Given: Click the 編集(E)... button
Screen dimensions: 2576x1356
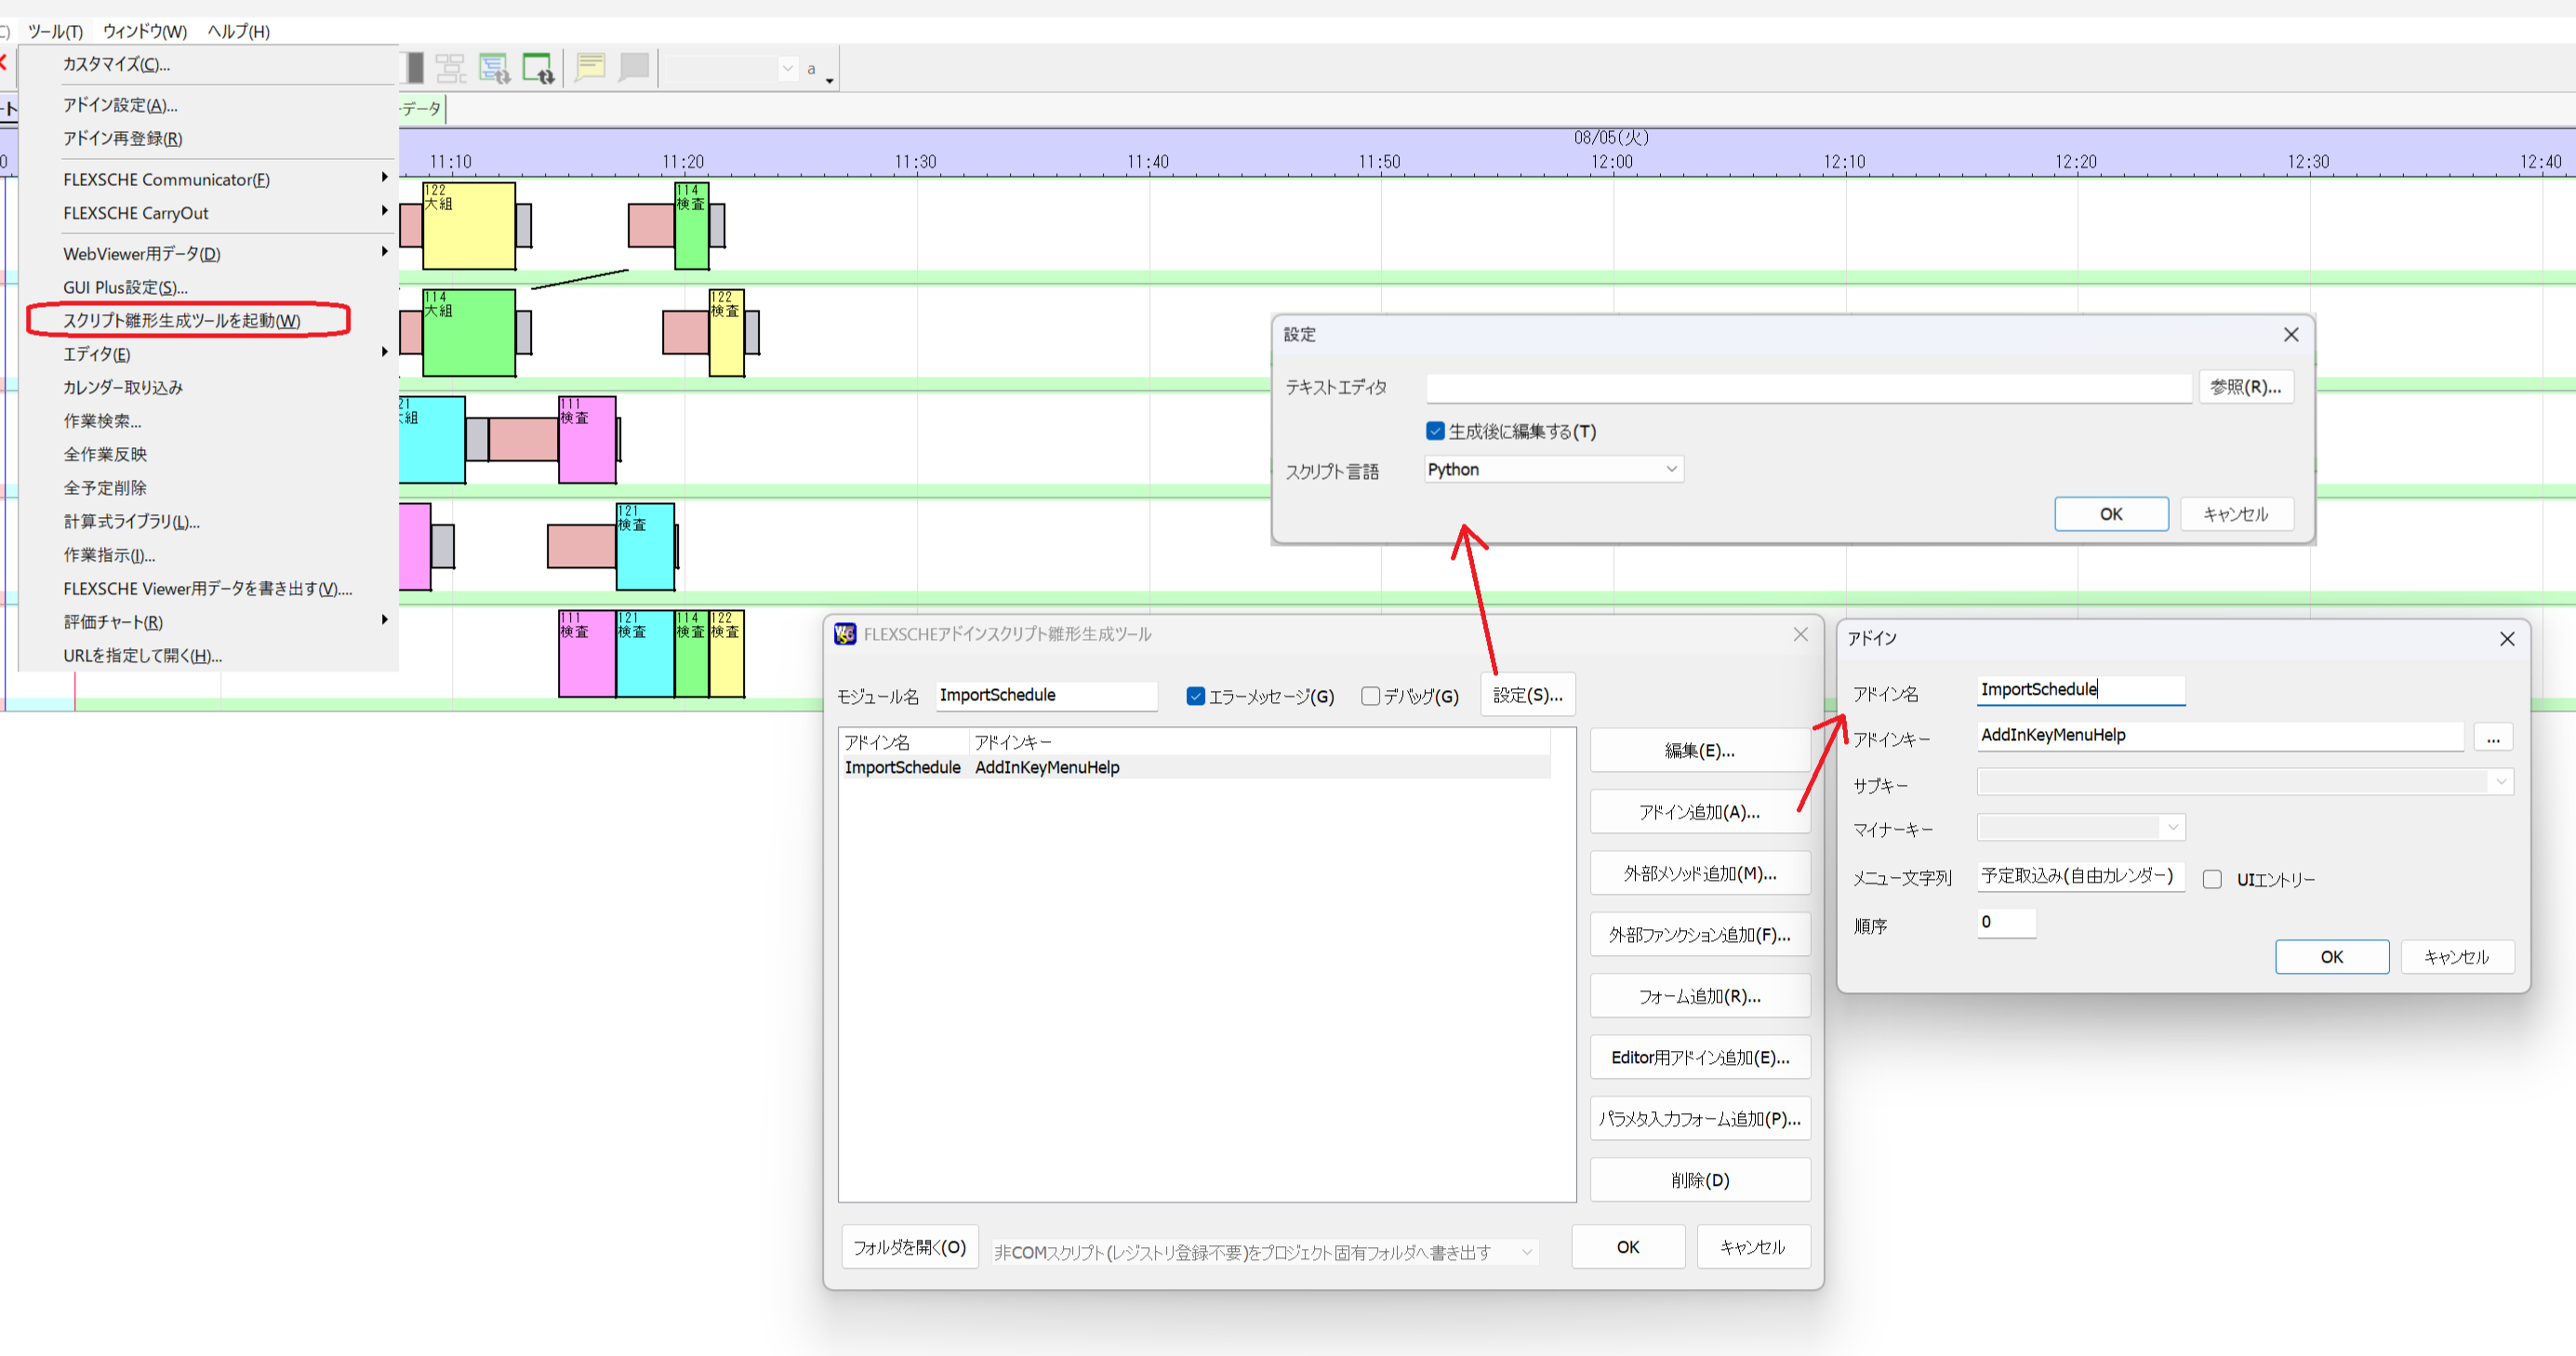Looking at the screenshot, I should tap(1699, 750).
